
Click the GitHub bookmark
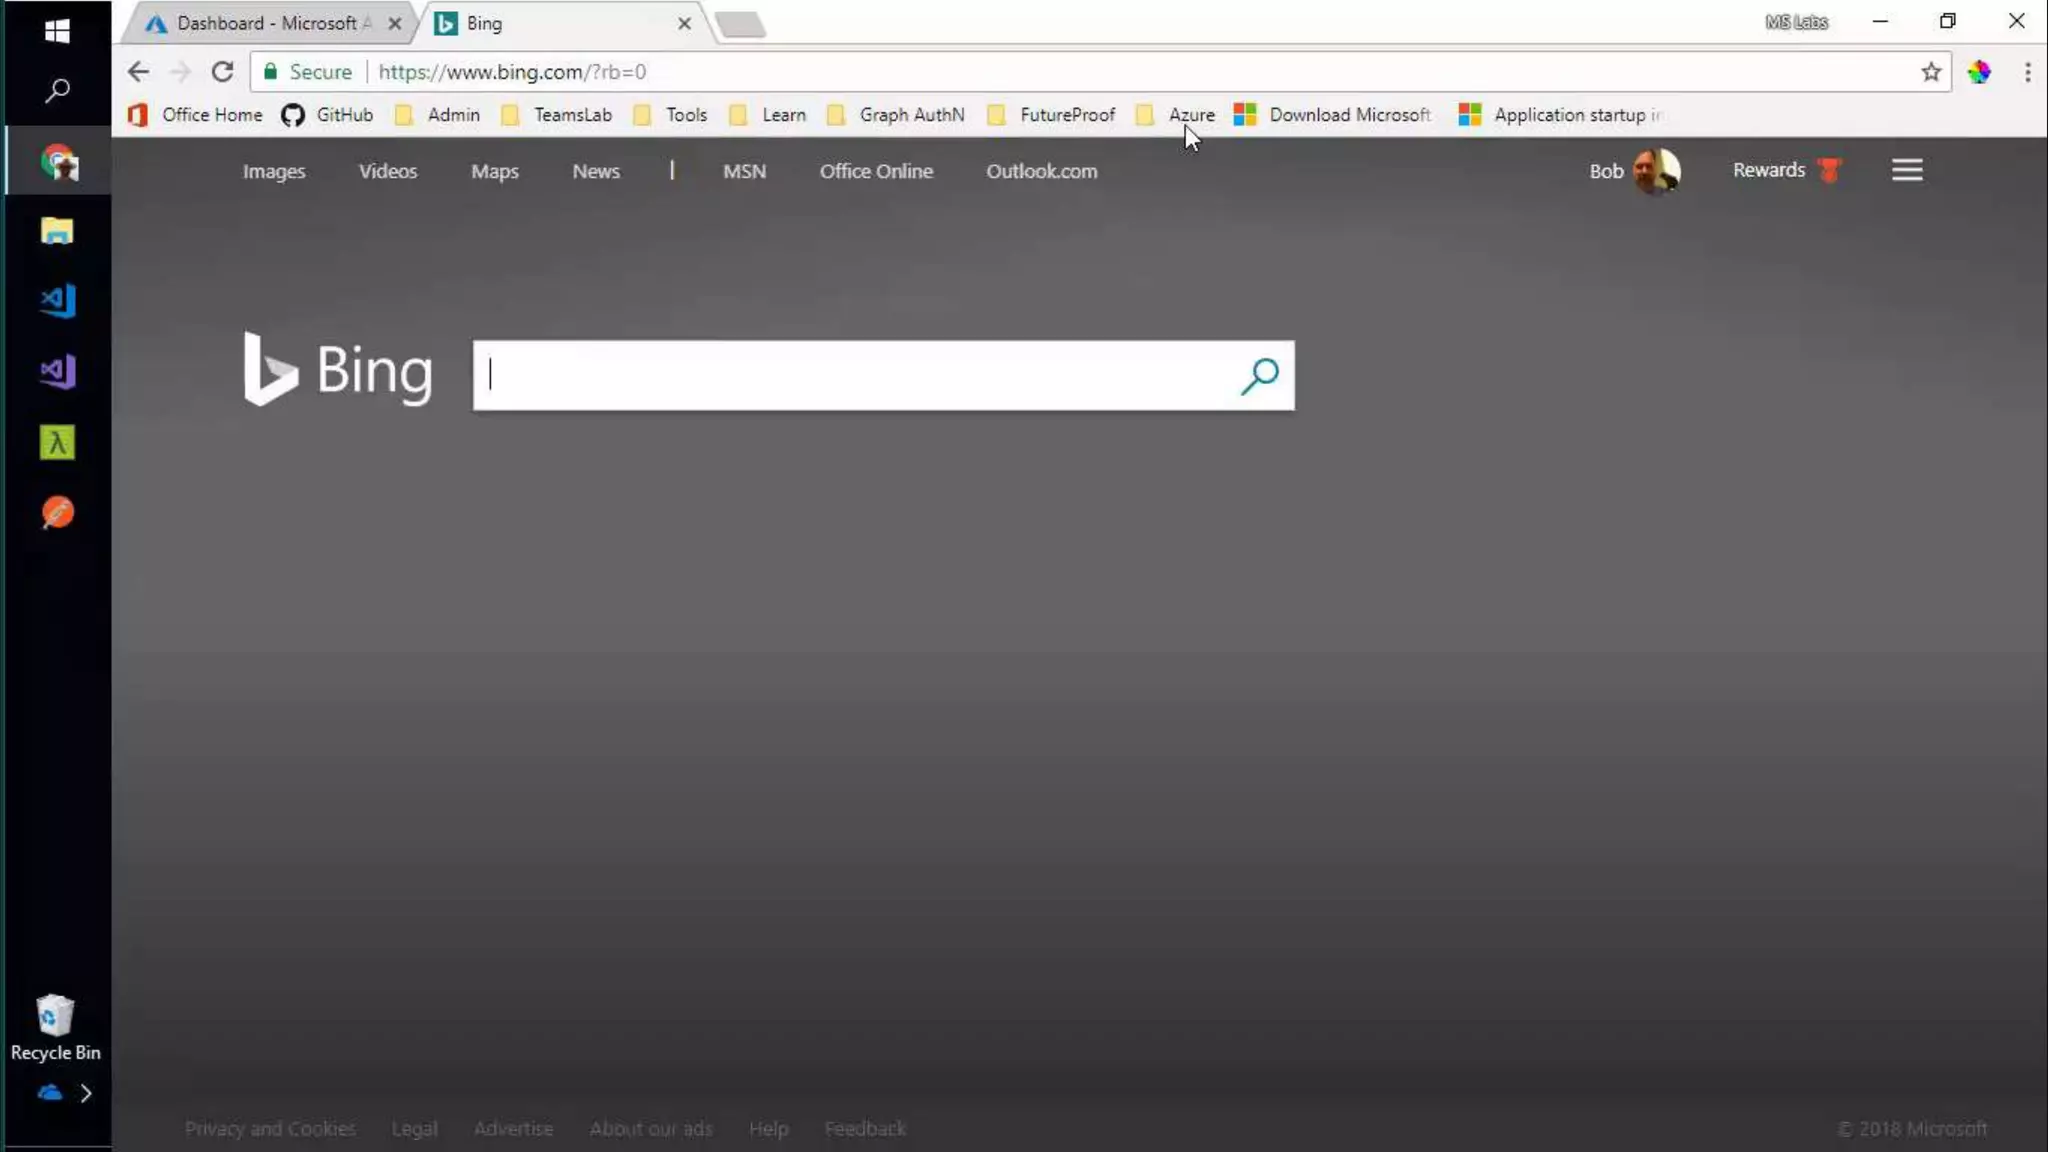(x=327, y=115)
